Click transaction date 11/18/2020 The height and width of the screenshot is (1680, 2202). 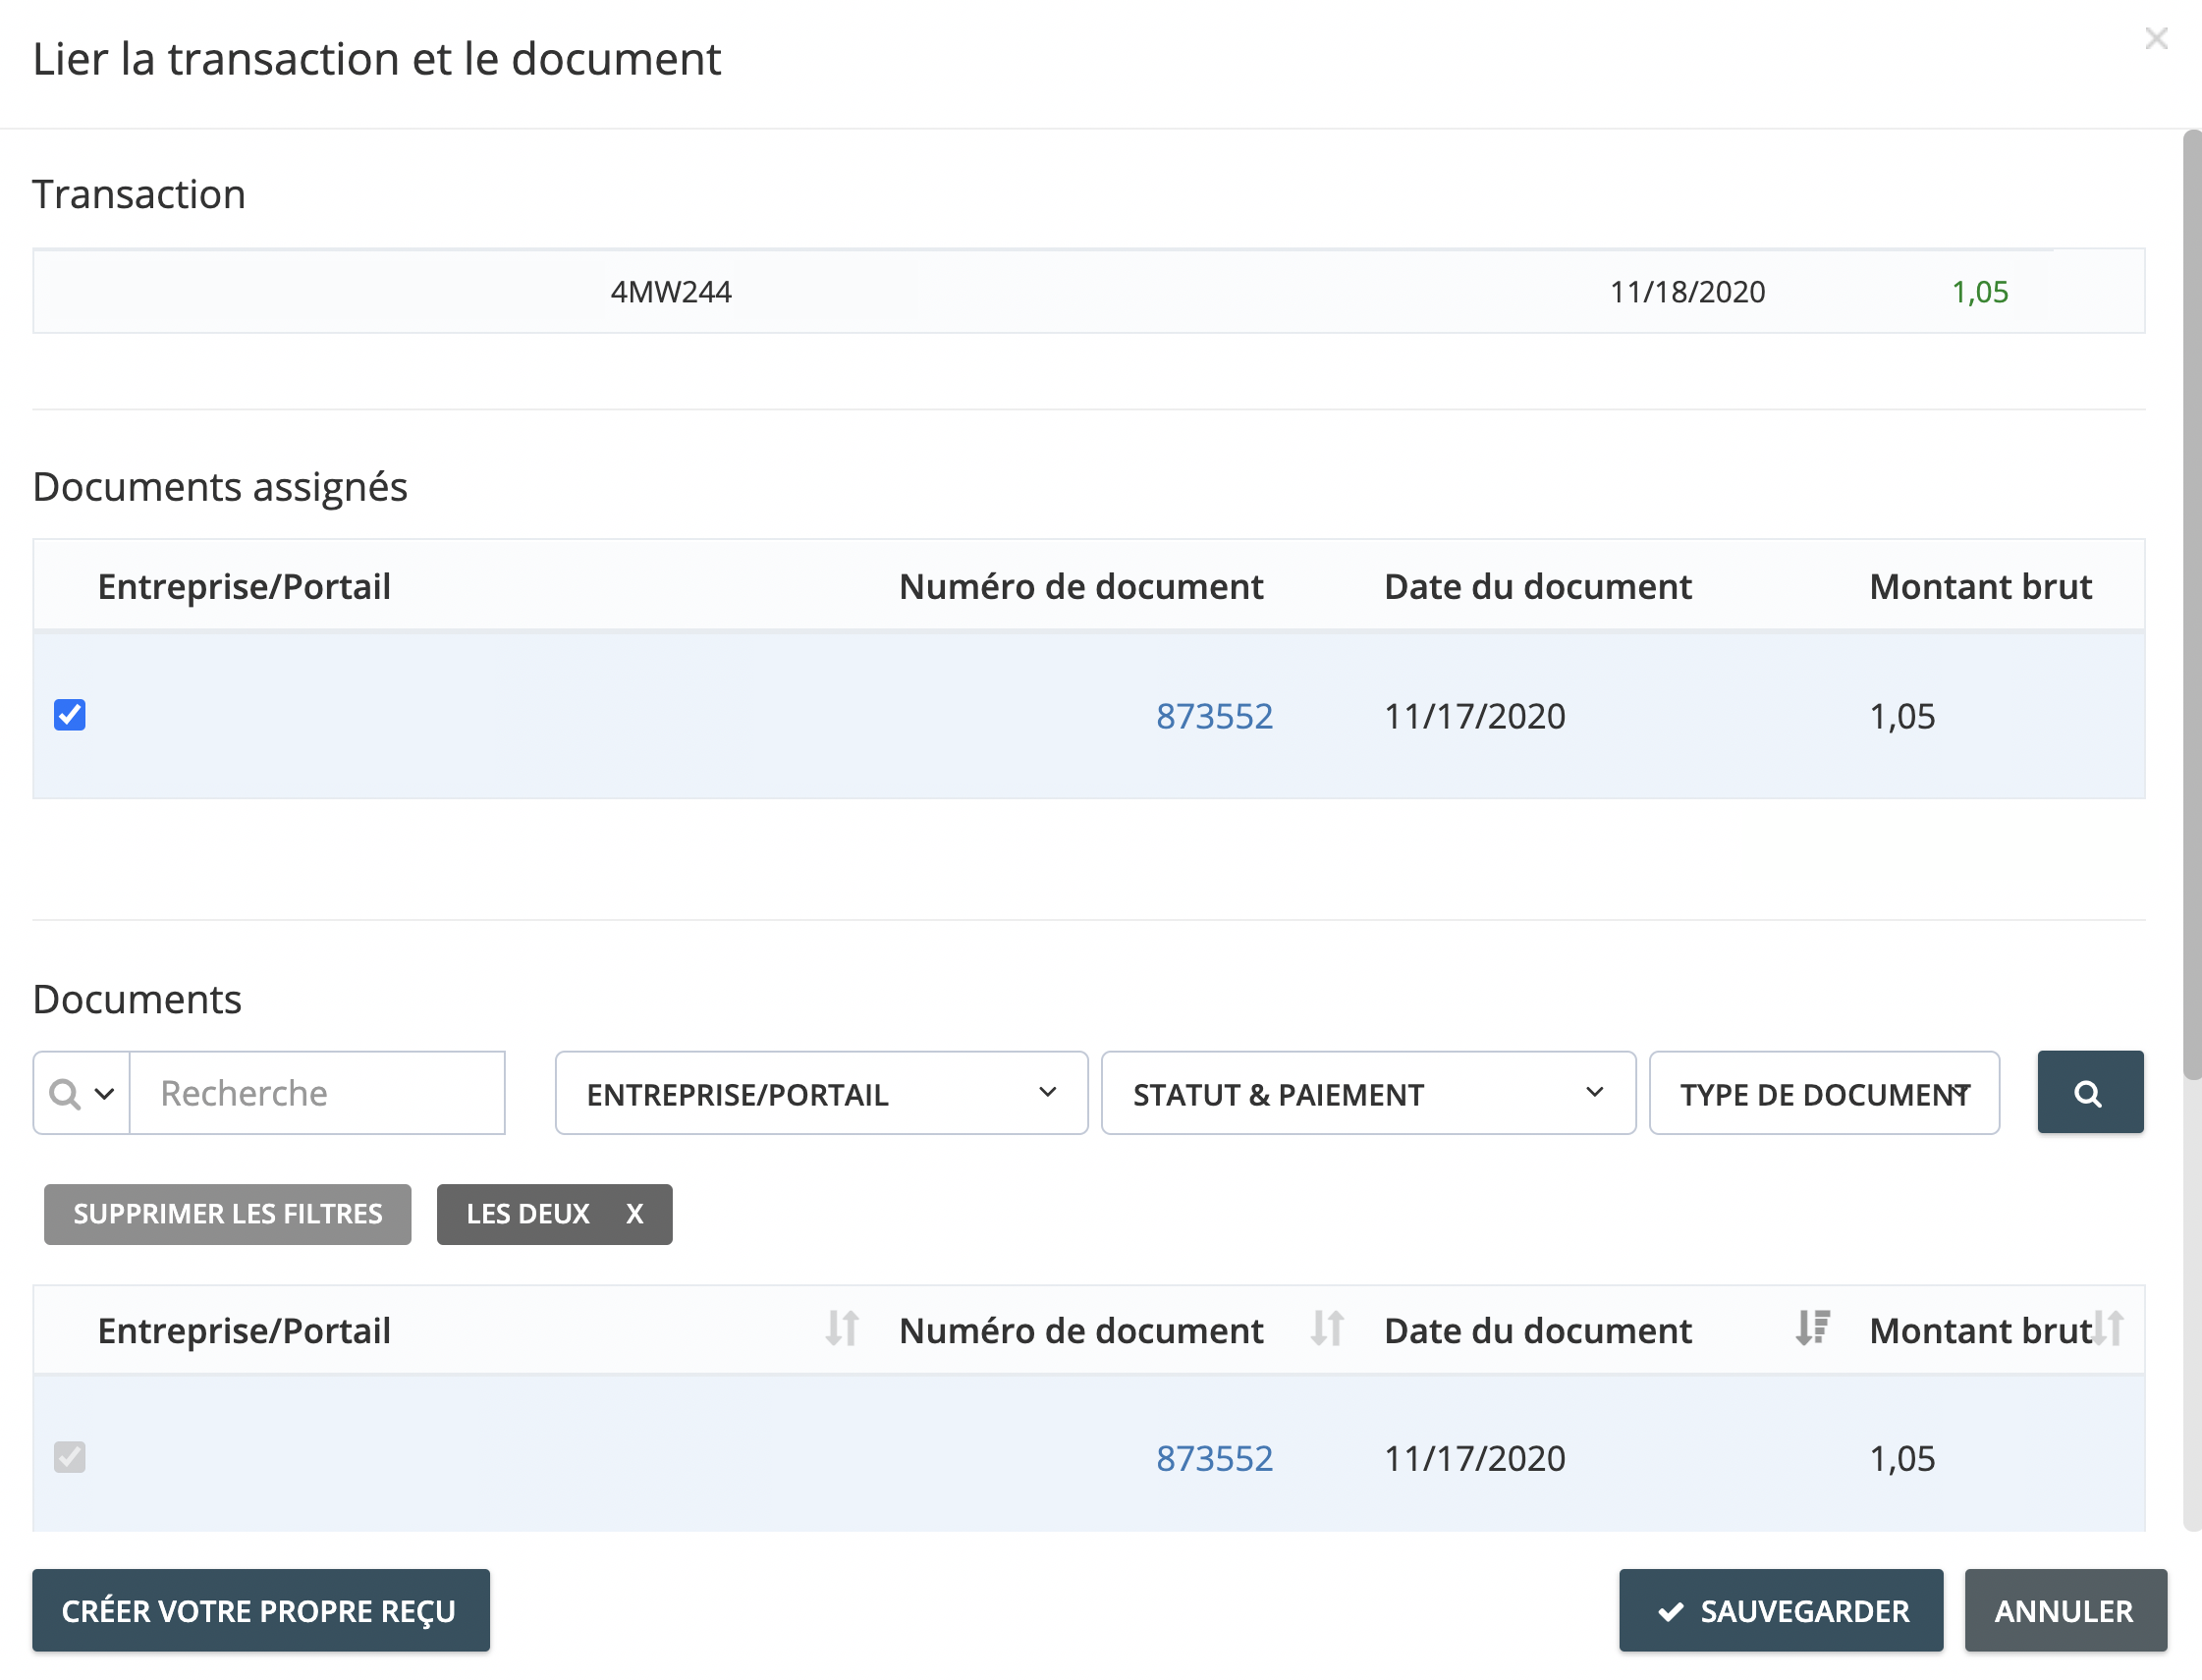(1687, 292)
